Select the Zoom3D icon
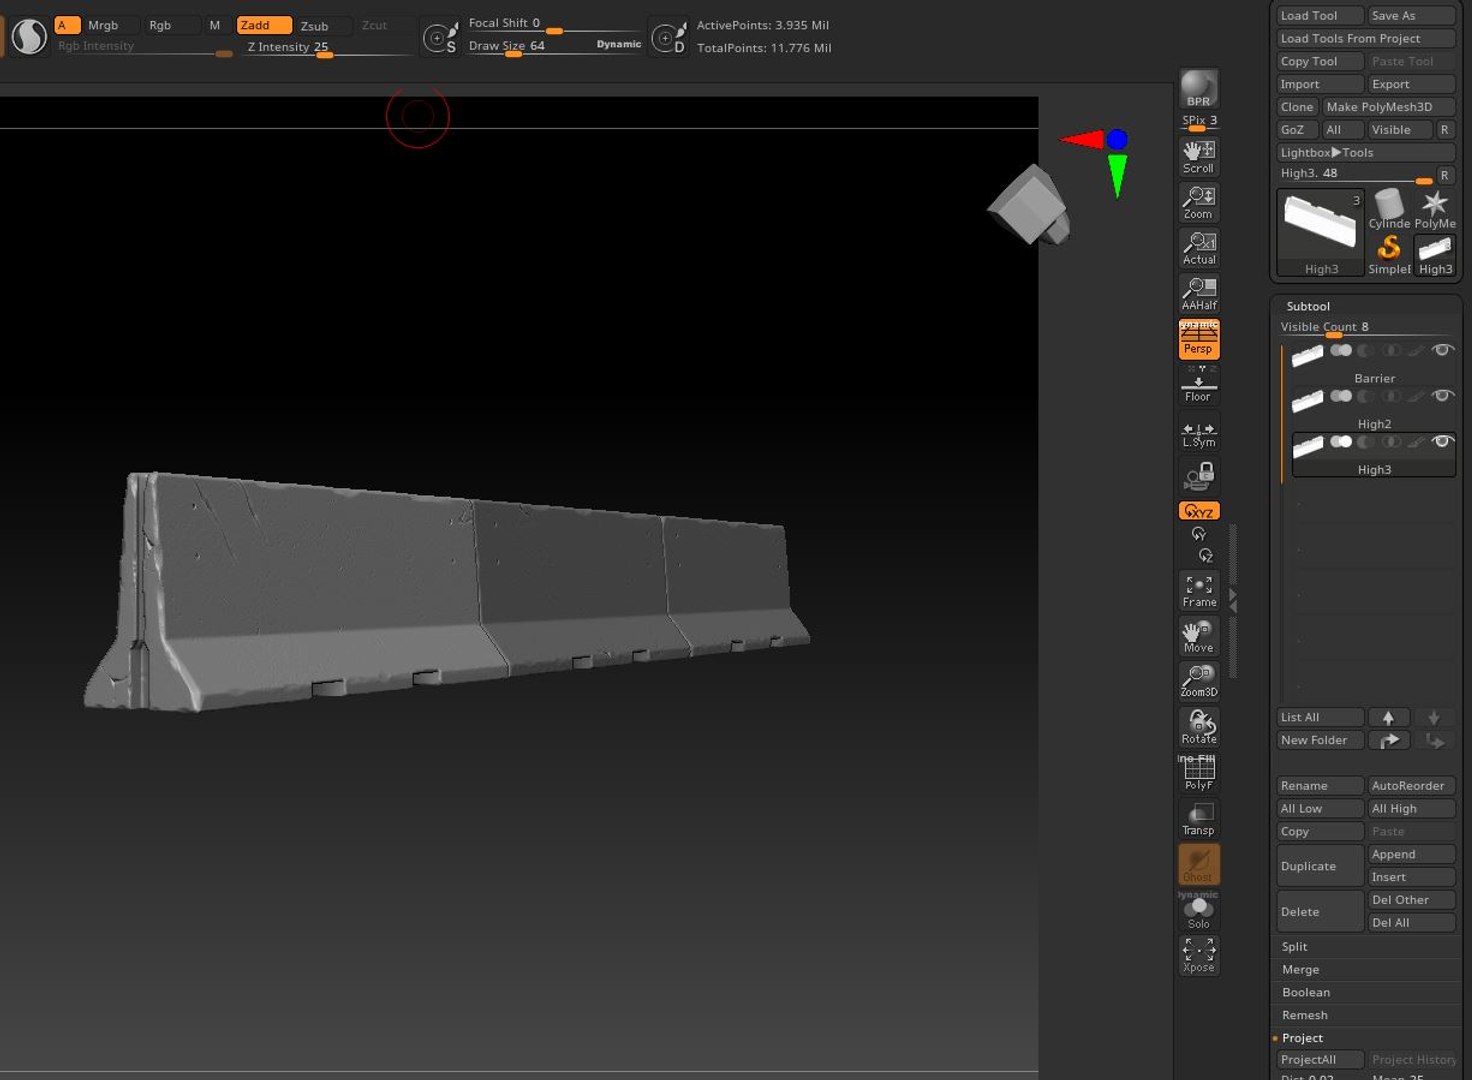The image size is (1472, 1080). click(1198, 682)
